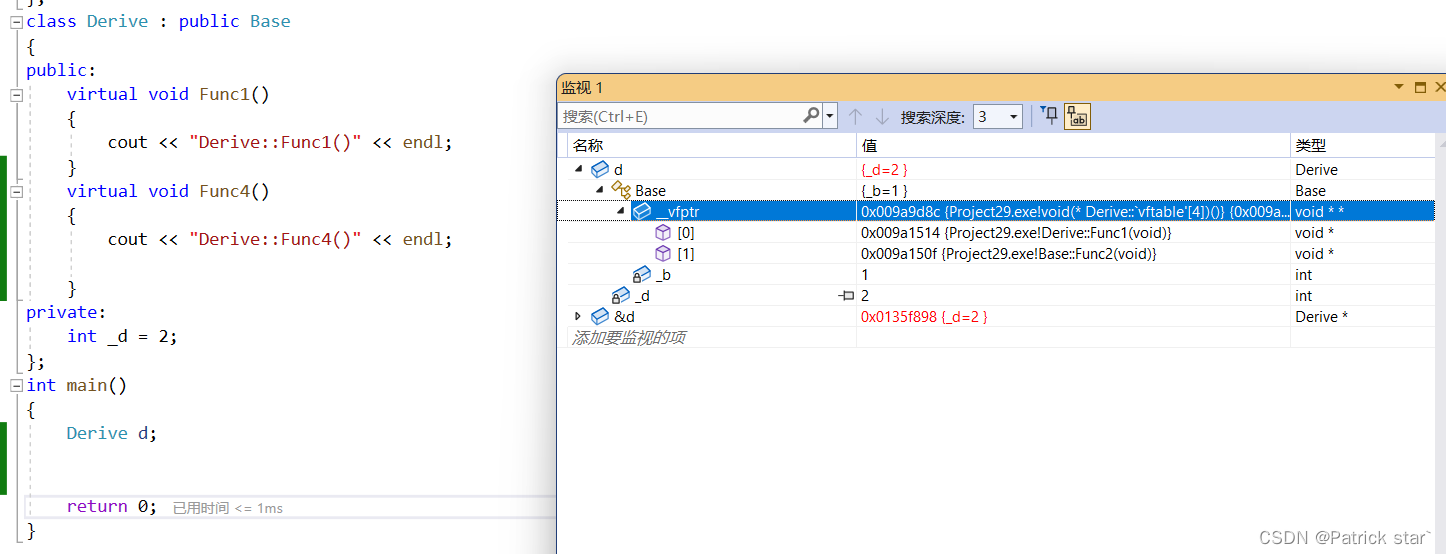Viewport: 1446px width, 554px height.
Task: Click the 'return 0;' code line
Action: click(112, 506)
